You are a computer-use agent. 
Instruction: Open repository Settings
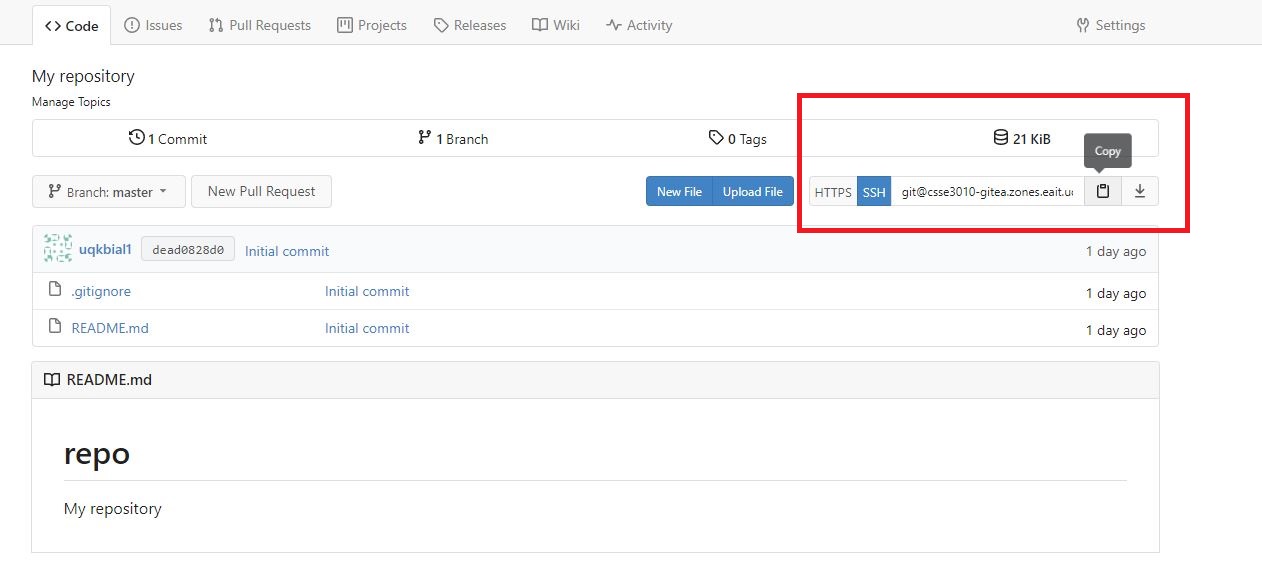1111,25
